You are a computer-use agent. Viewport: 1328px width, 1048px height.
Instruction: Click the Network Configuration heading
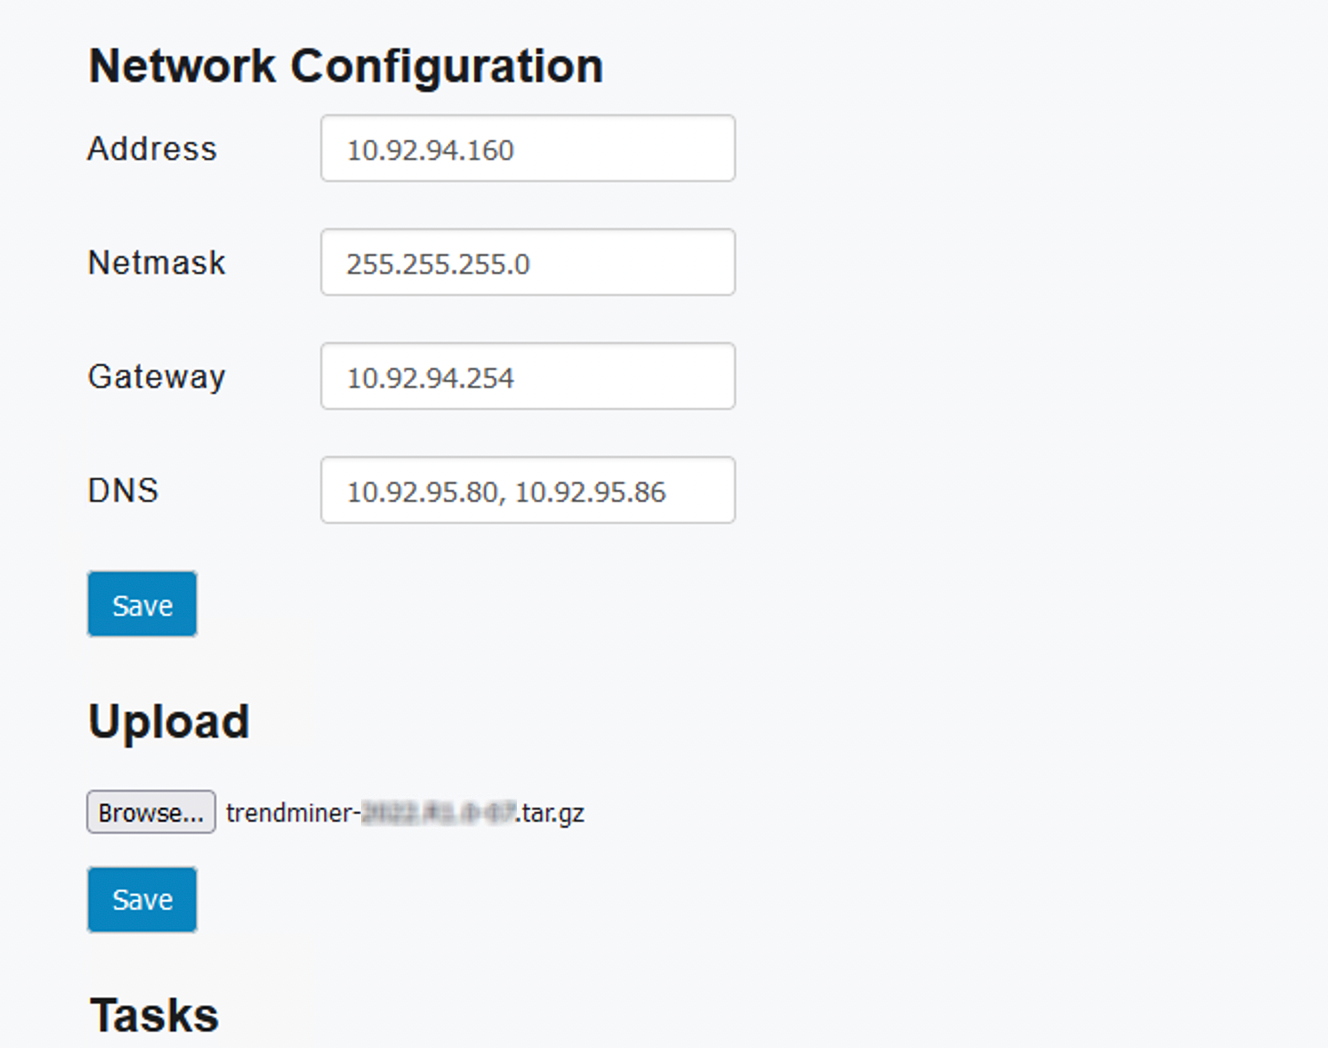click(x=346, y=67)
